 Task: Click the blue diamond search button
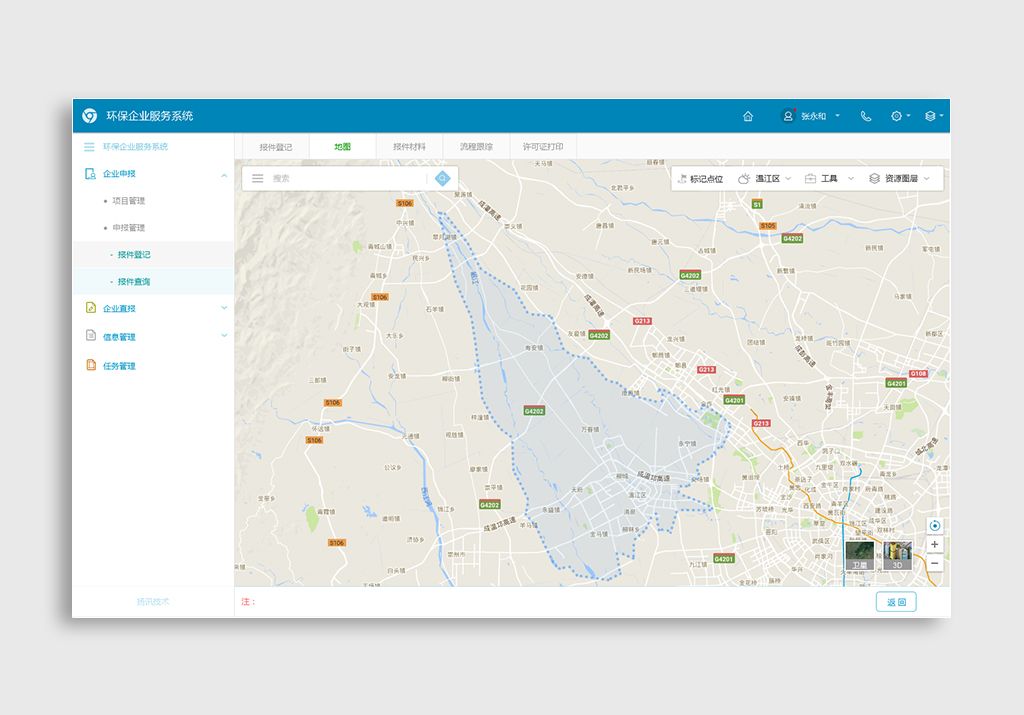click(443, 178)
